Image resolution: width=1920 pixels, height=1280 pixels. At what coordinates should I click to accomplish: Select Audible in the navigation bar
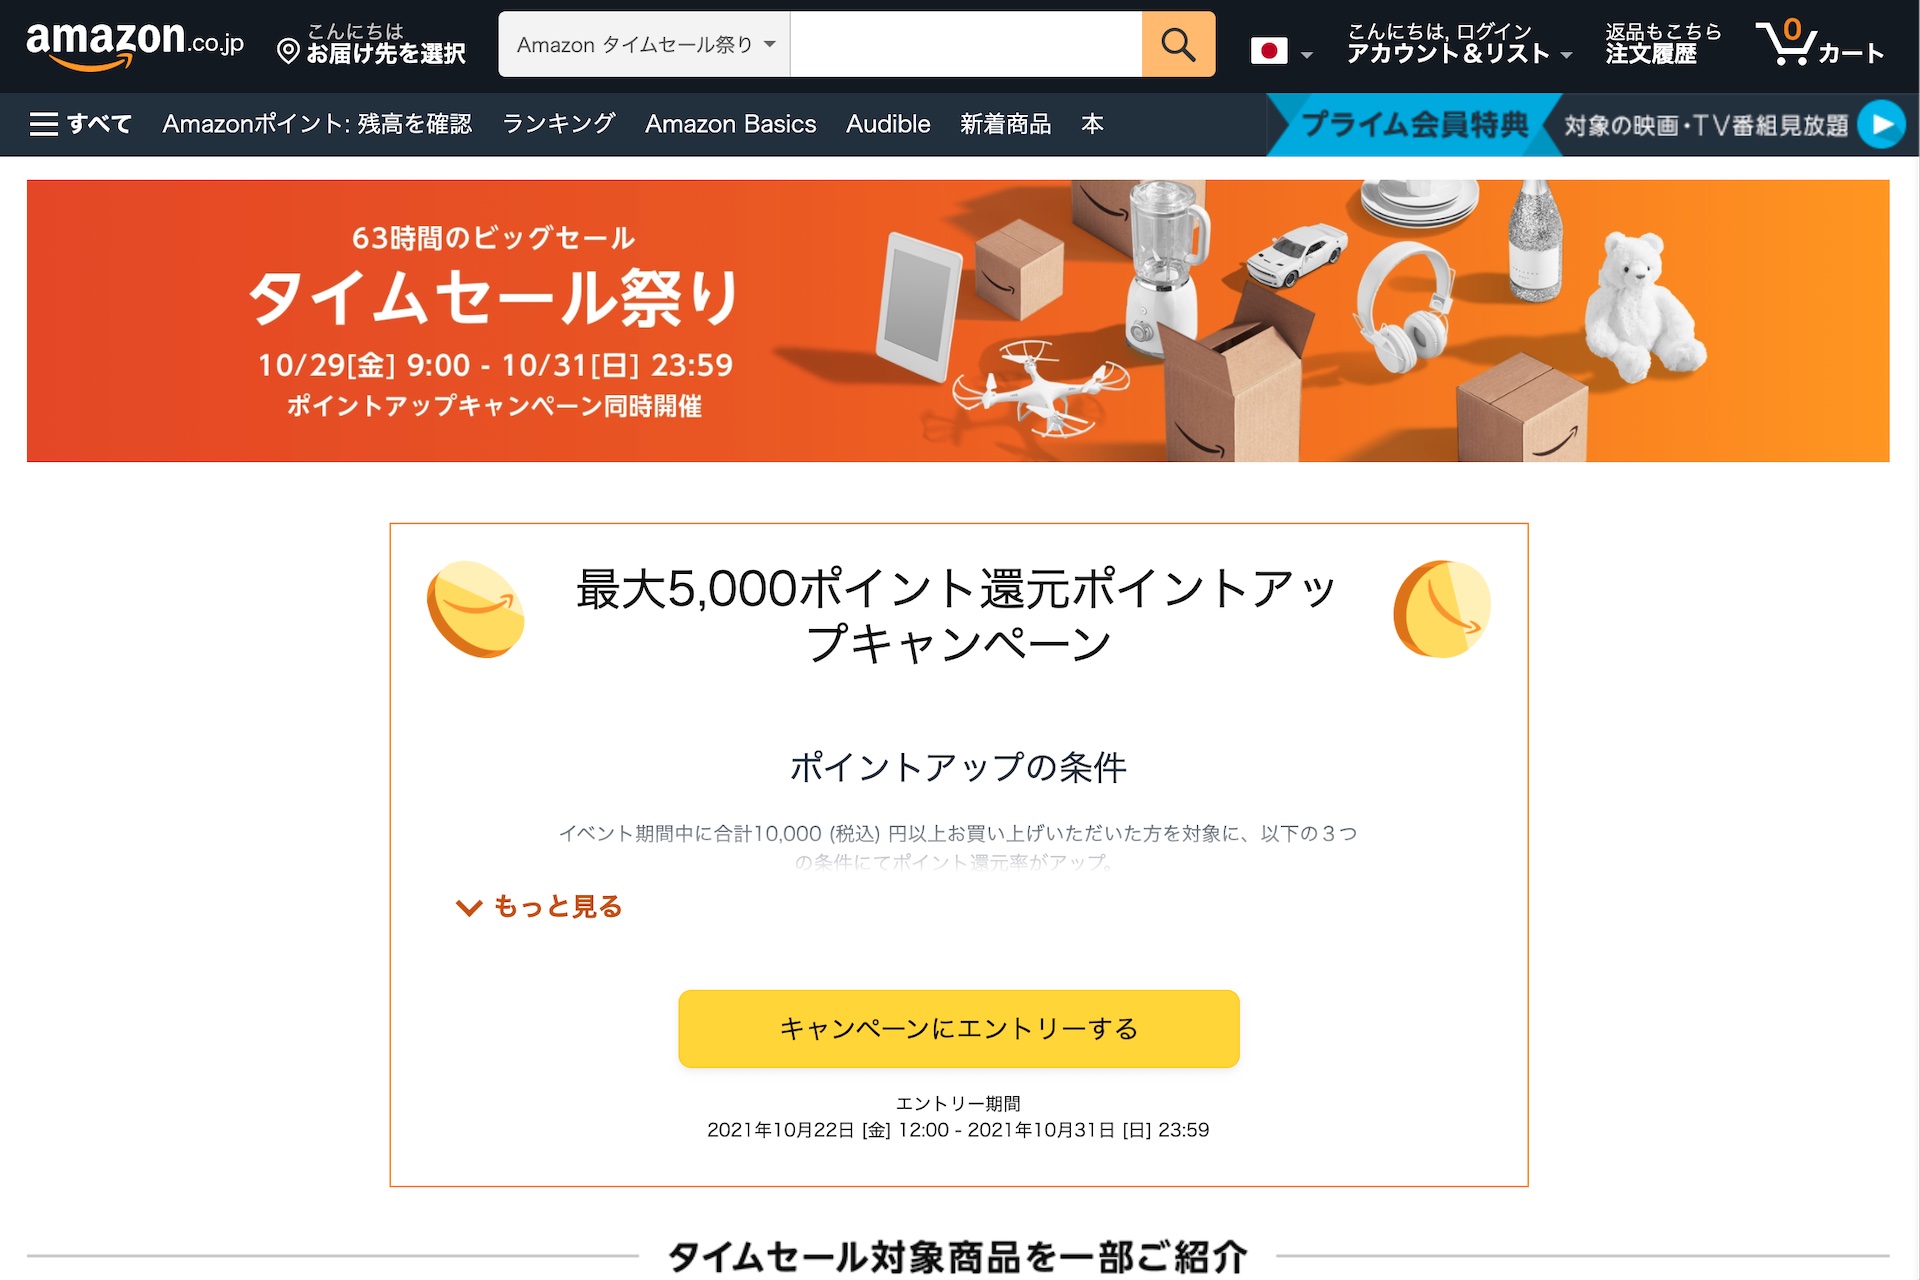888,124
